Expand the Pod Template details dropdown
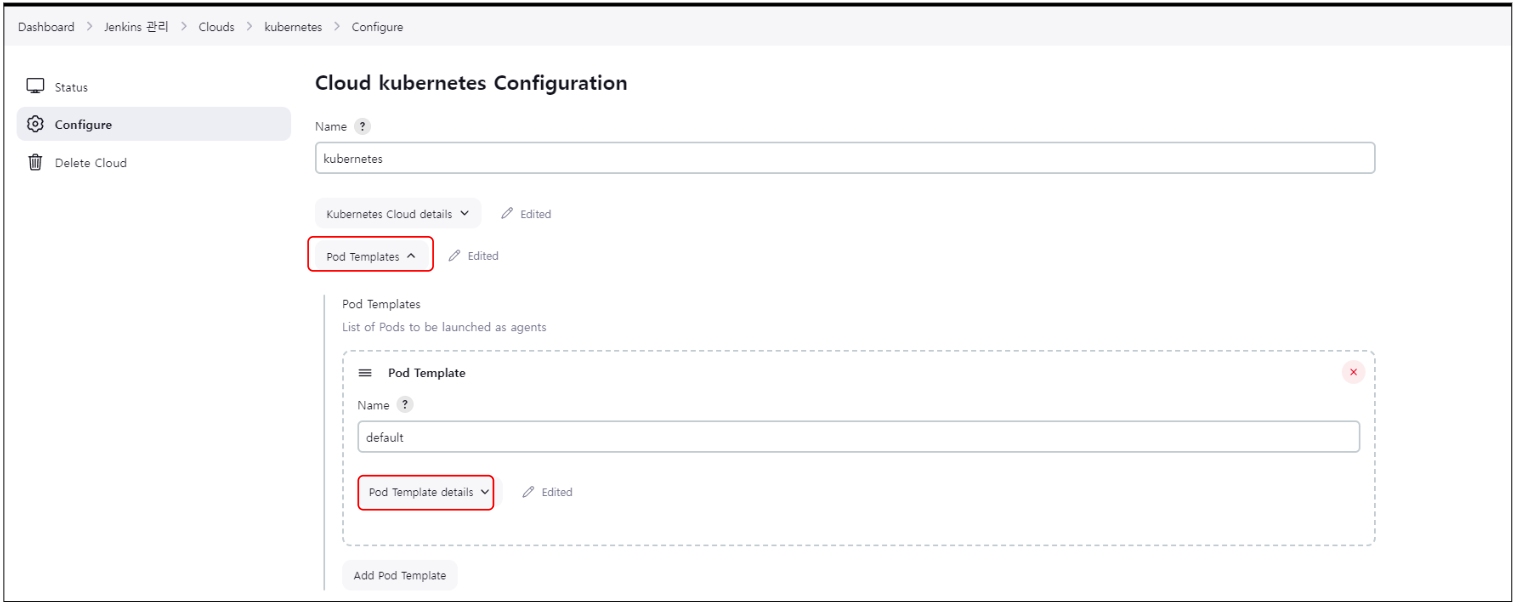Screen dimensions: 1514x604 click(x=426, y=492)
